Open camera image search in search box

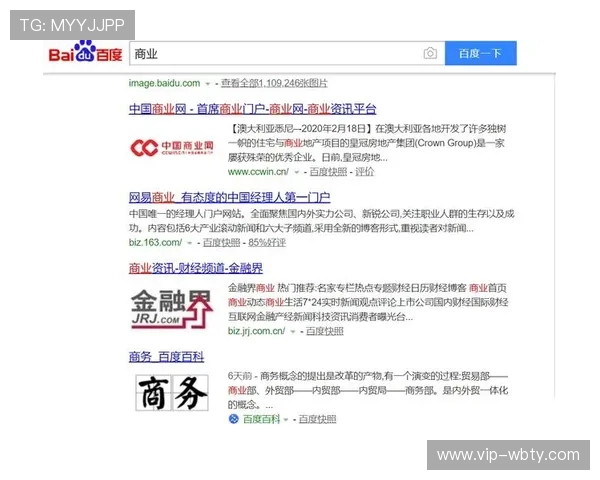tap(430, 53)
